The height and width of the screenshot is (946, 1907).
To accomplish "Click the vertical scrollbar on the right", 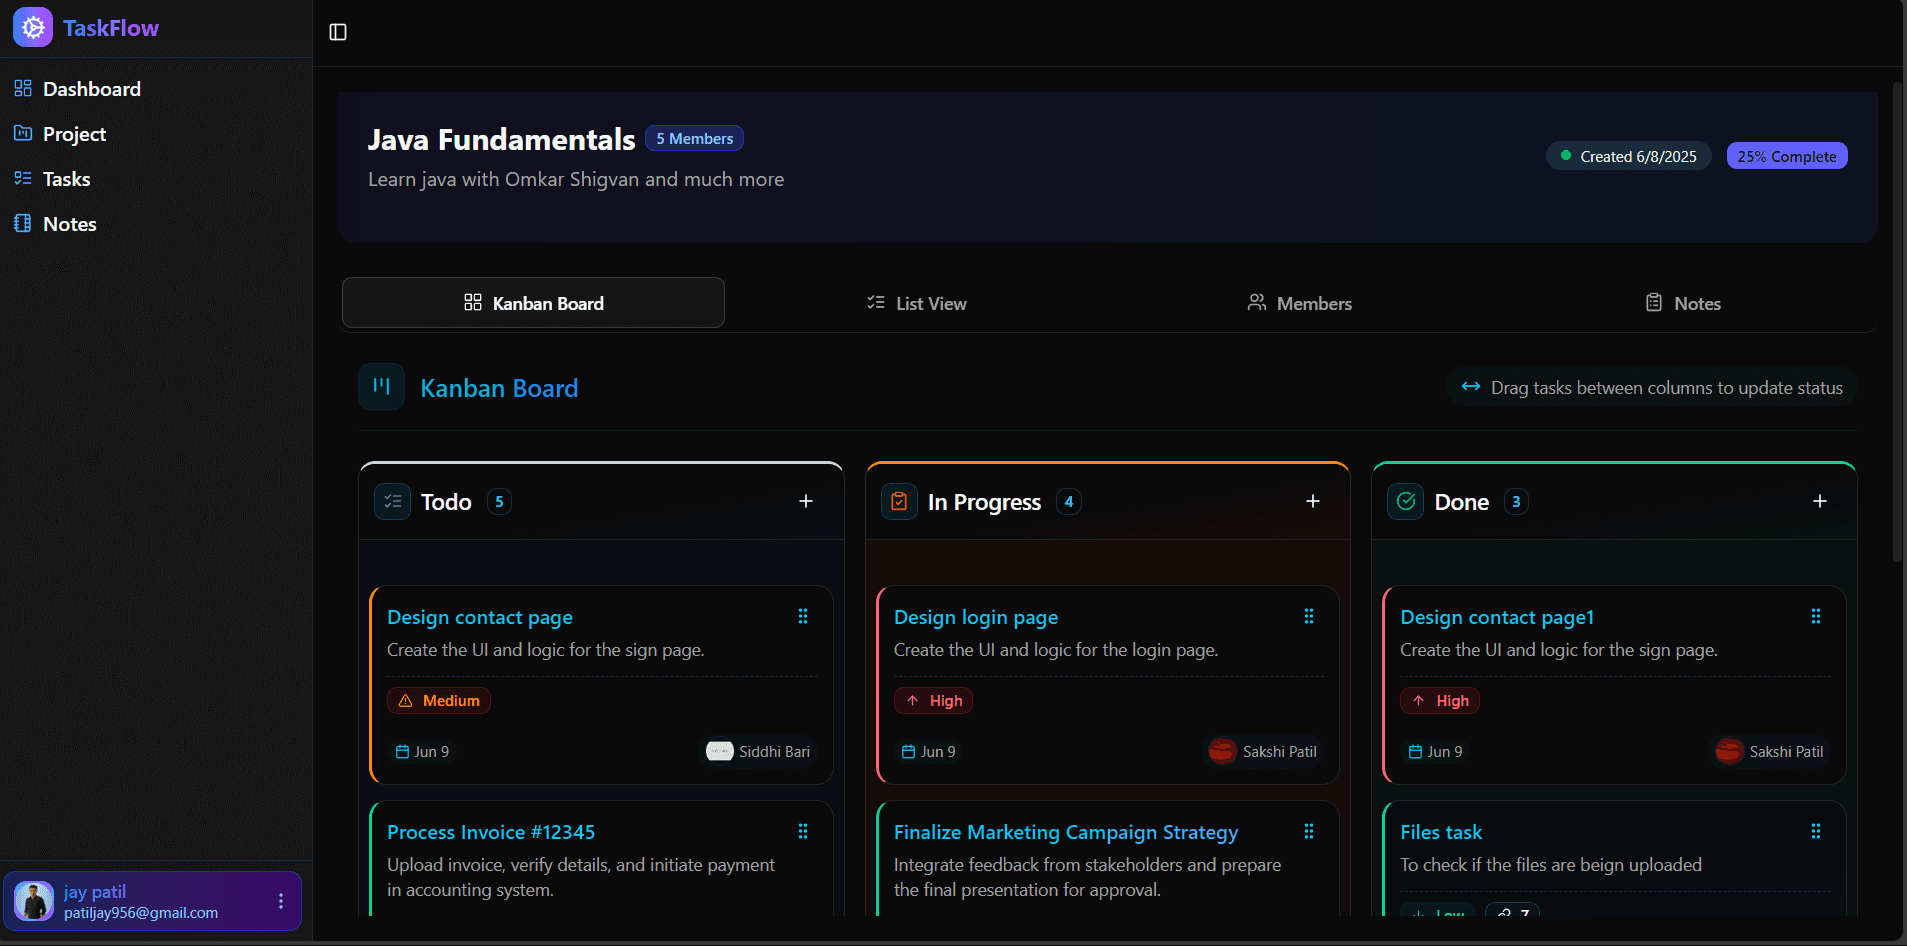I will (x=1897, y=300).
